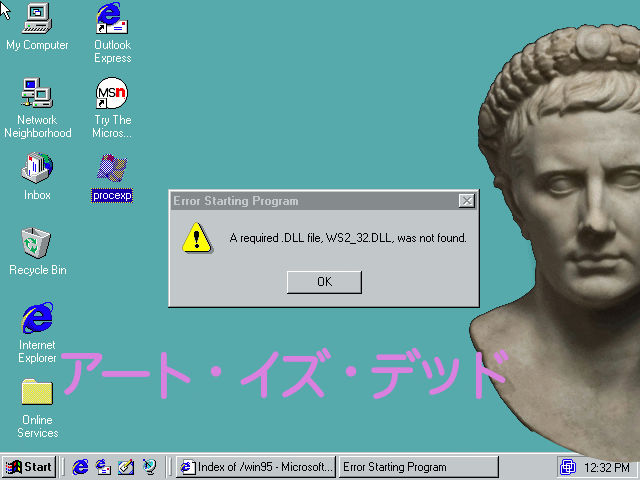
Task: Open the Start menu
Action: tap(29, 467)
